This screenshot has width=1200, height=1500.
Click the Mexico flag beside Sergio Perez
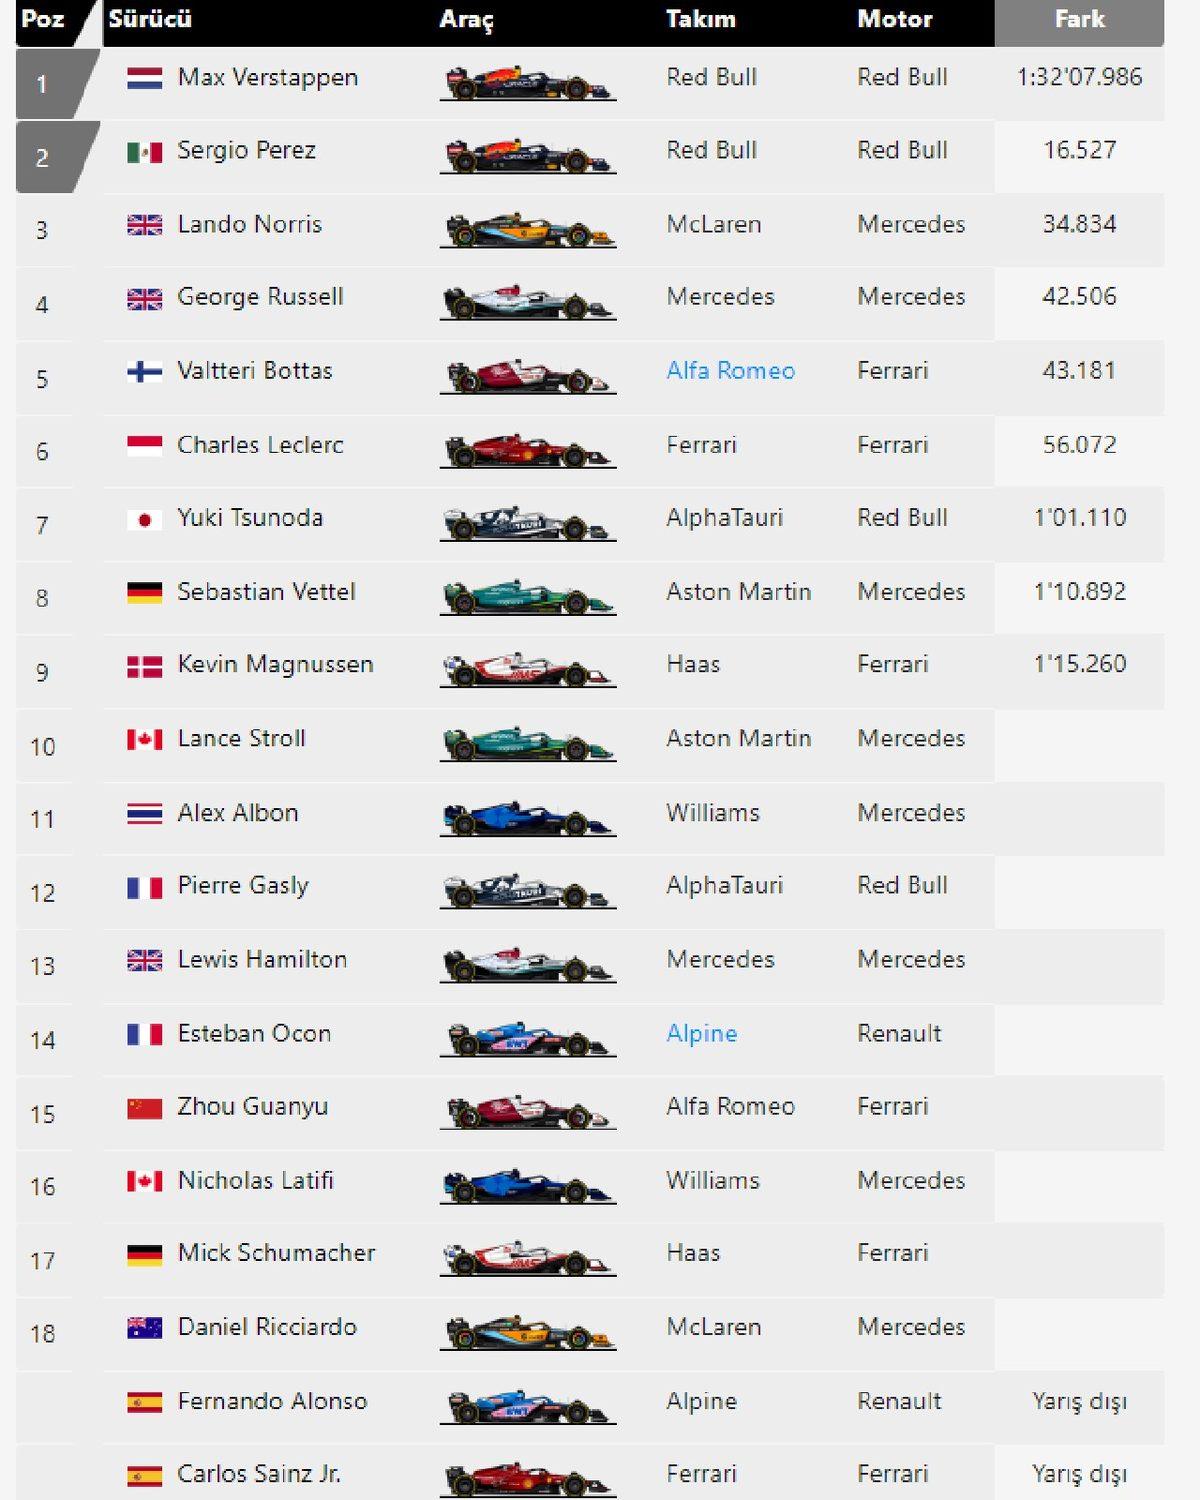pos(144,152)
